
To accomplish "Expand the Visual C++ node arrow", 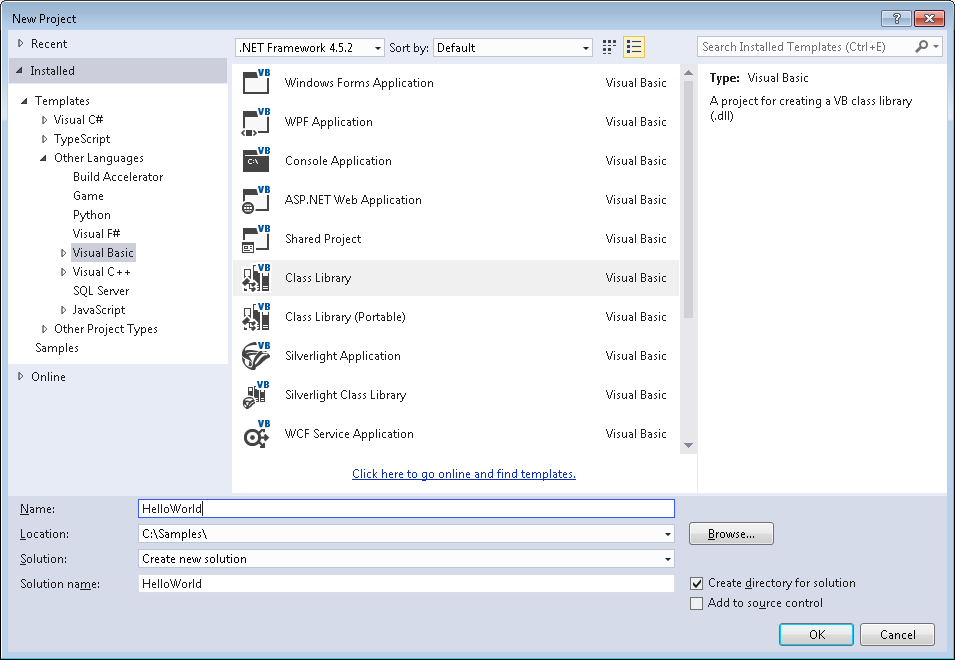I will click(63, 272).
